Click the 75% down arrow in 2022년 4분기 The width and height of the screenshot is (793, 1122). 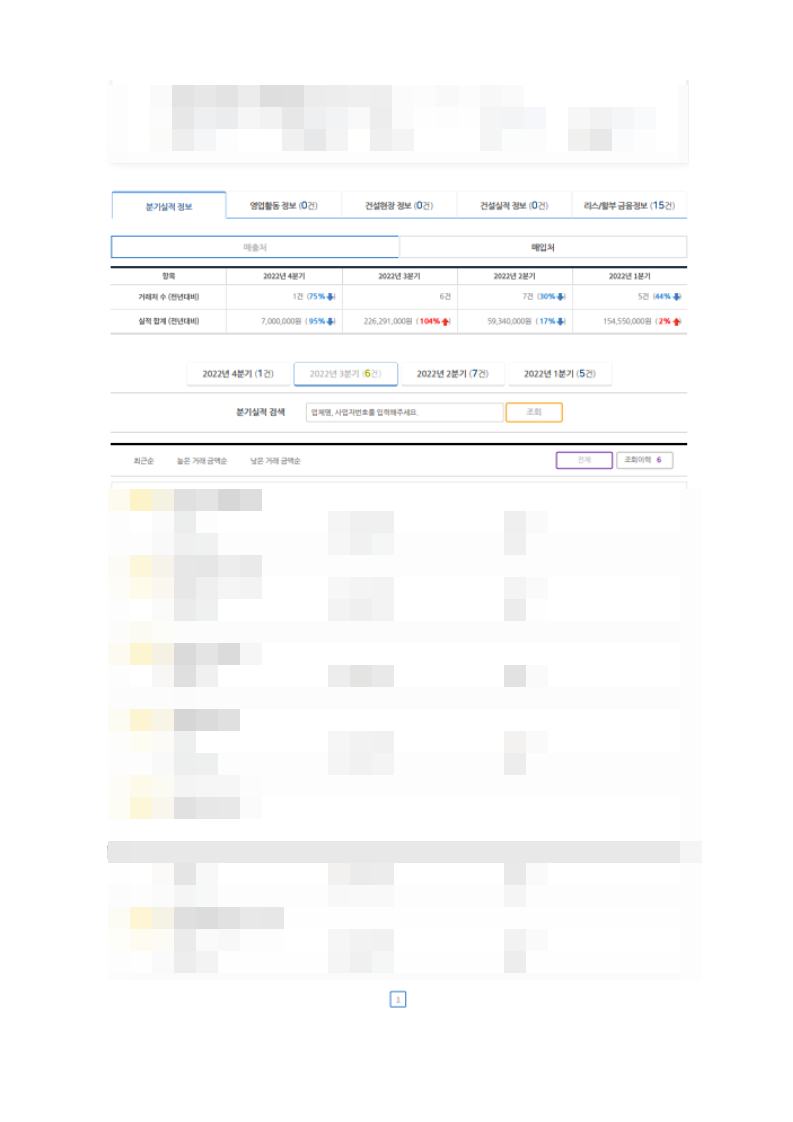click(x=331, y=296)
